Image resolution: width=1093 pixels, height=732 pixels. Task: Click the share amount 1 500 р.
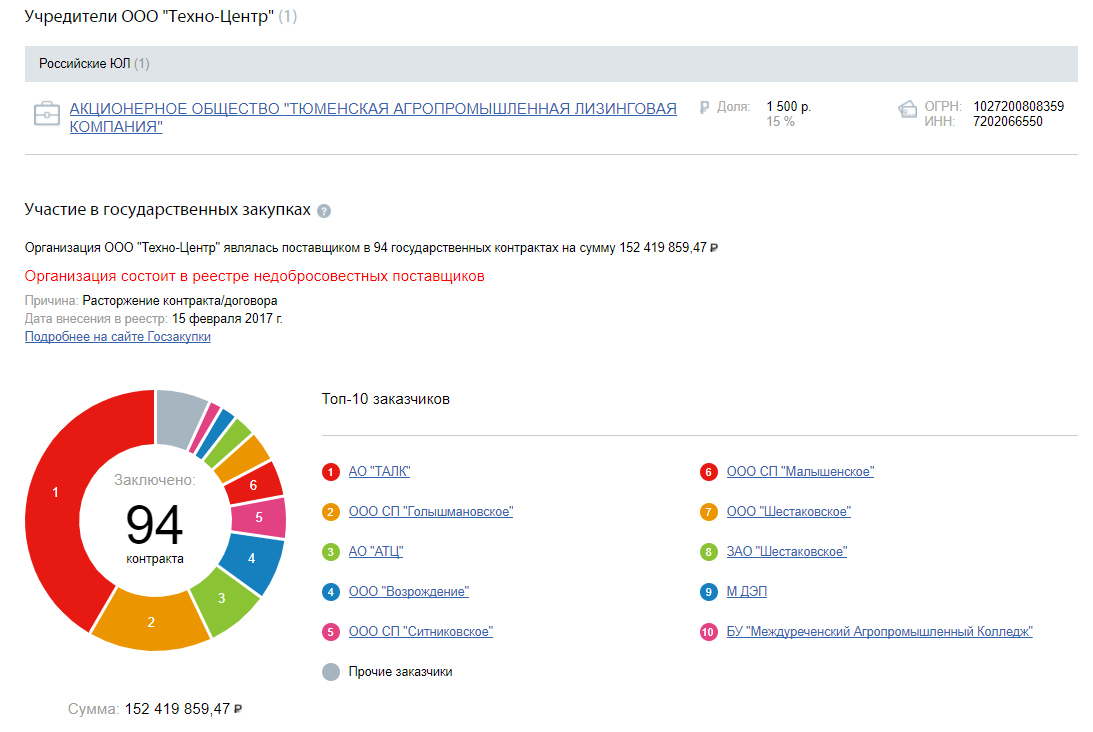[788, 107]
